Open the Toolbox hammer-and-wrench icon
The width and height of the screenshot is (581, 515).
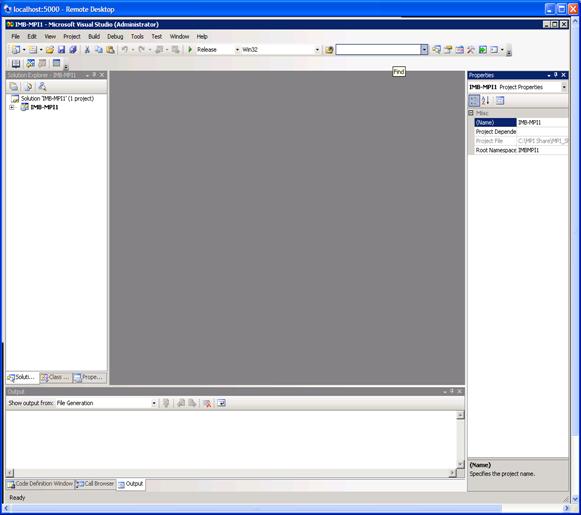coord(471,50)
